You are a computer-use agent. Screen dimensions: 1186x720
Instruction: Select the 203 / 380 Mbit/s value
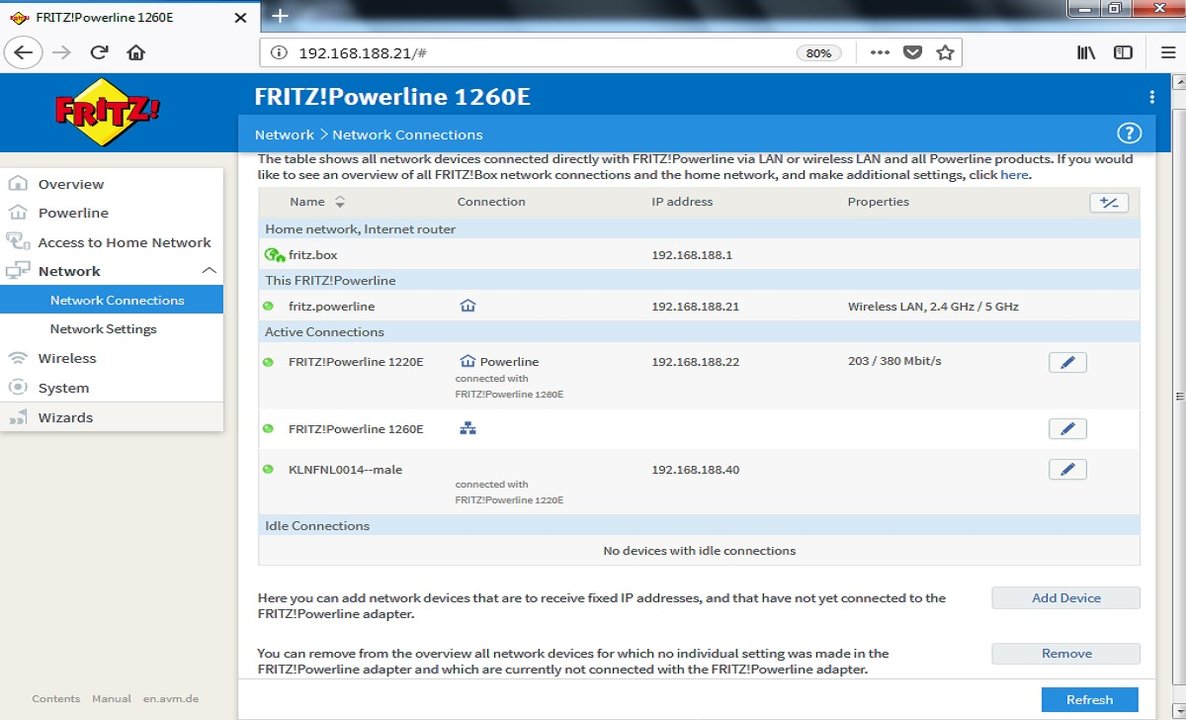pyautogui.click(x=894, y=361)
